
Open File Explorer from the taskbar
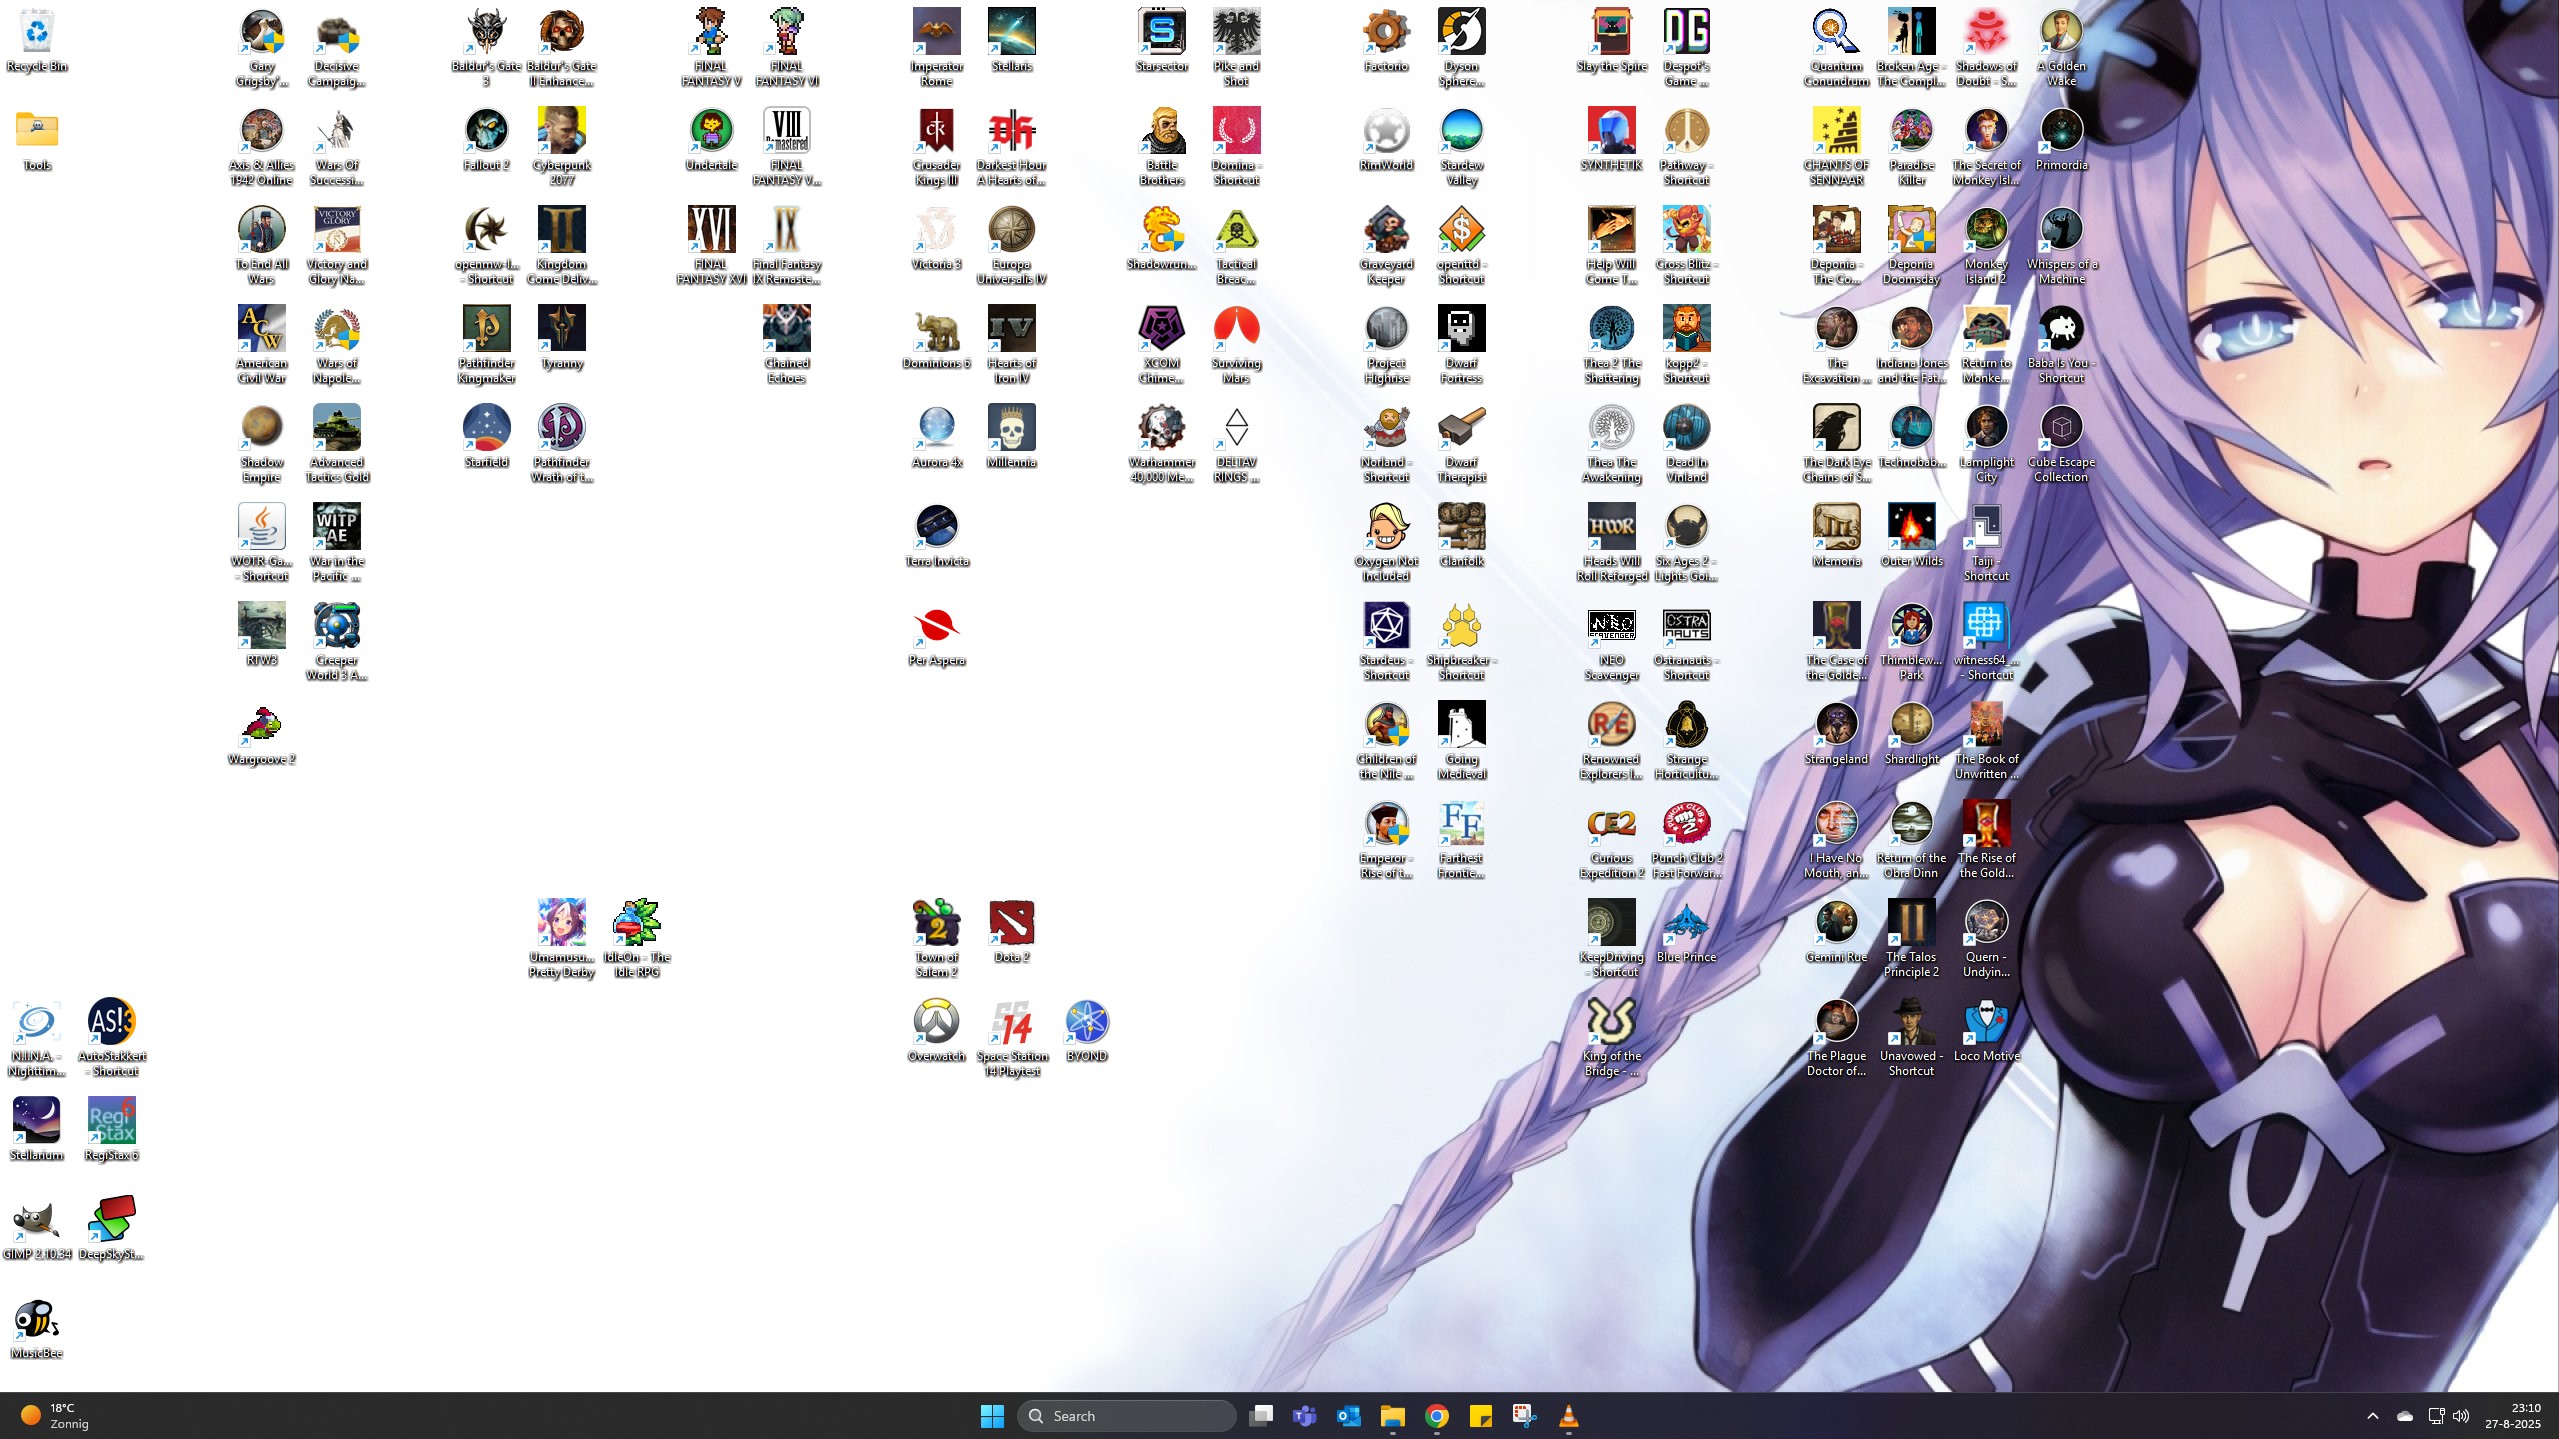tap(1392, 1416)
